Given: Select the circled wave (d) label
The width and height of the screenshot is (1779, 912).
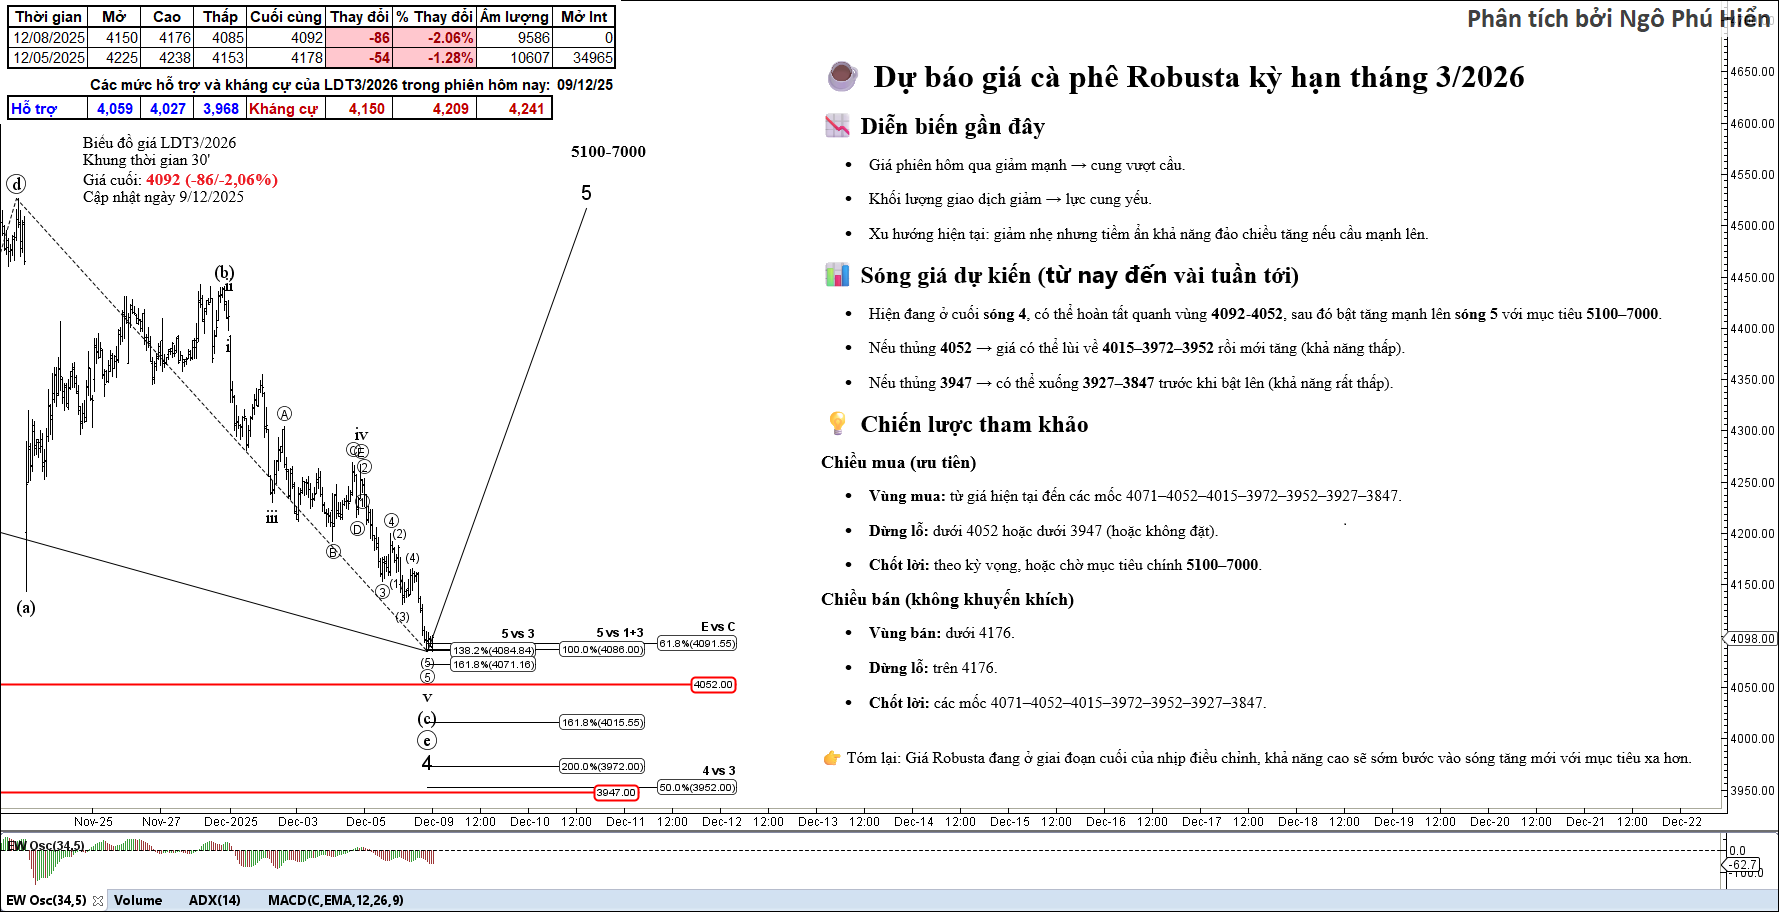Looking at the screenshot, I should point(16,184).
